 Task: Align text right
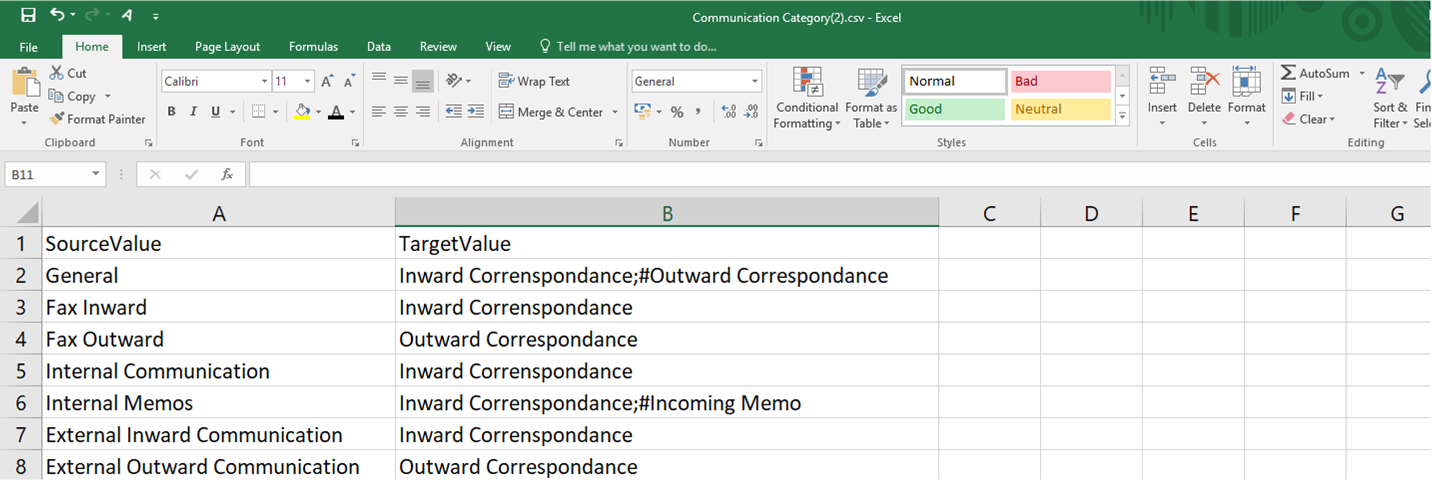click(x=423, y=111)
